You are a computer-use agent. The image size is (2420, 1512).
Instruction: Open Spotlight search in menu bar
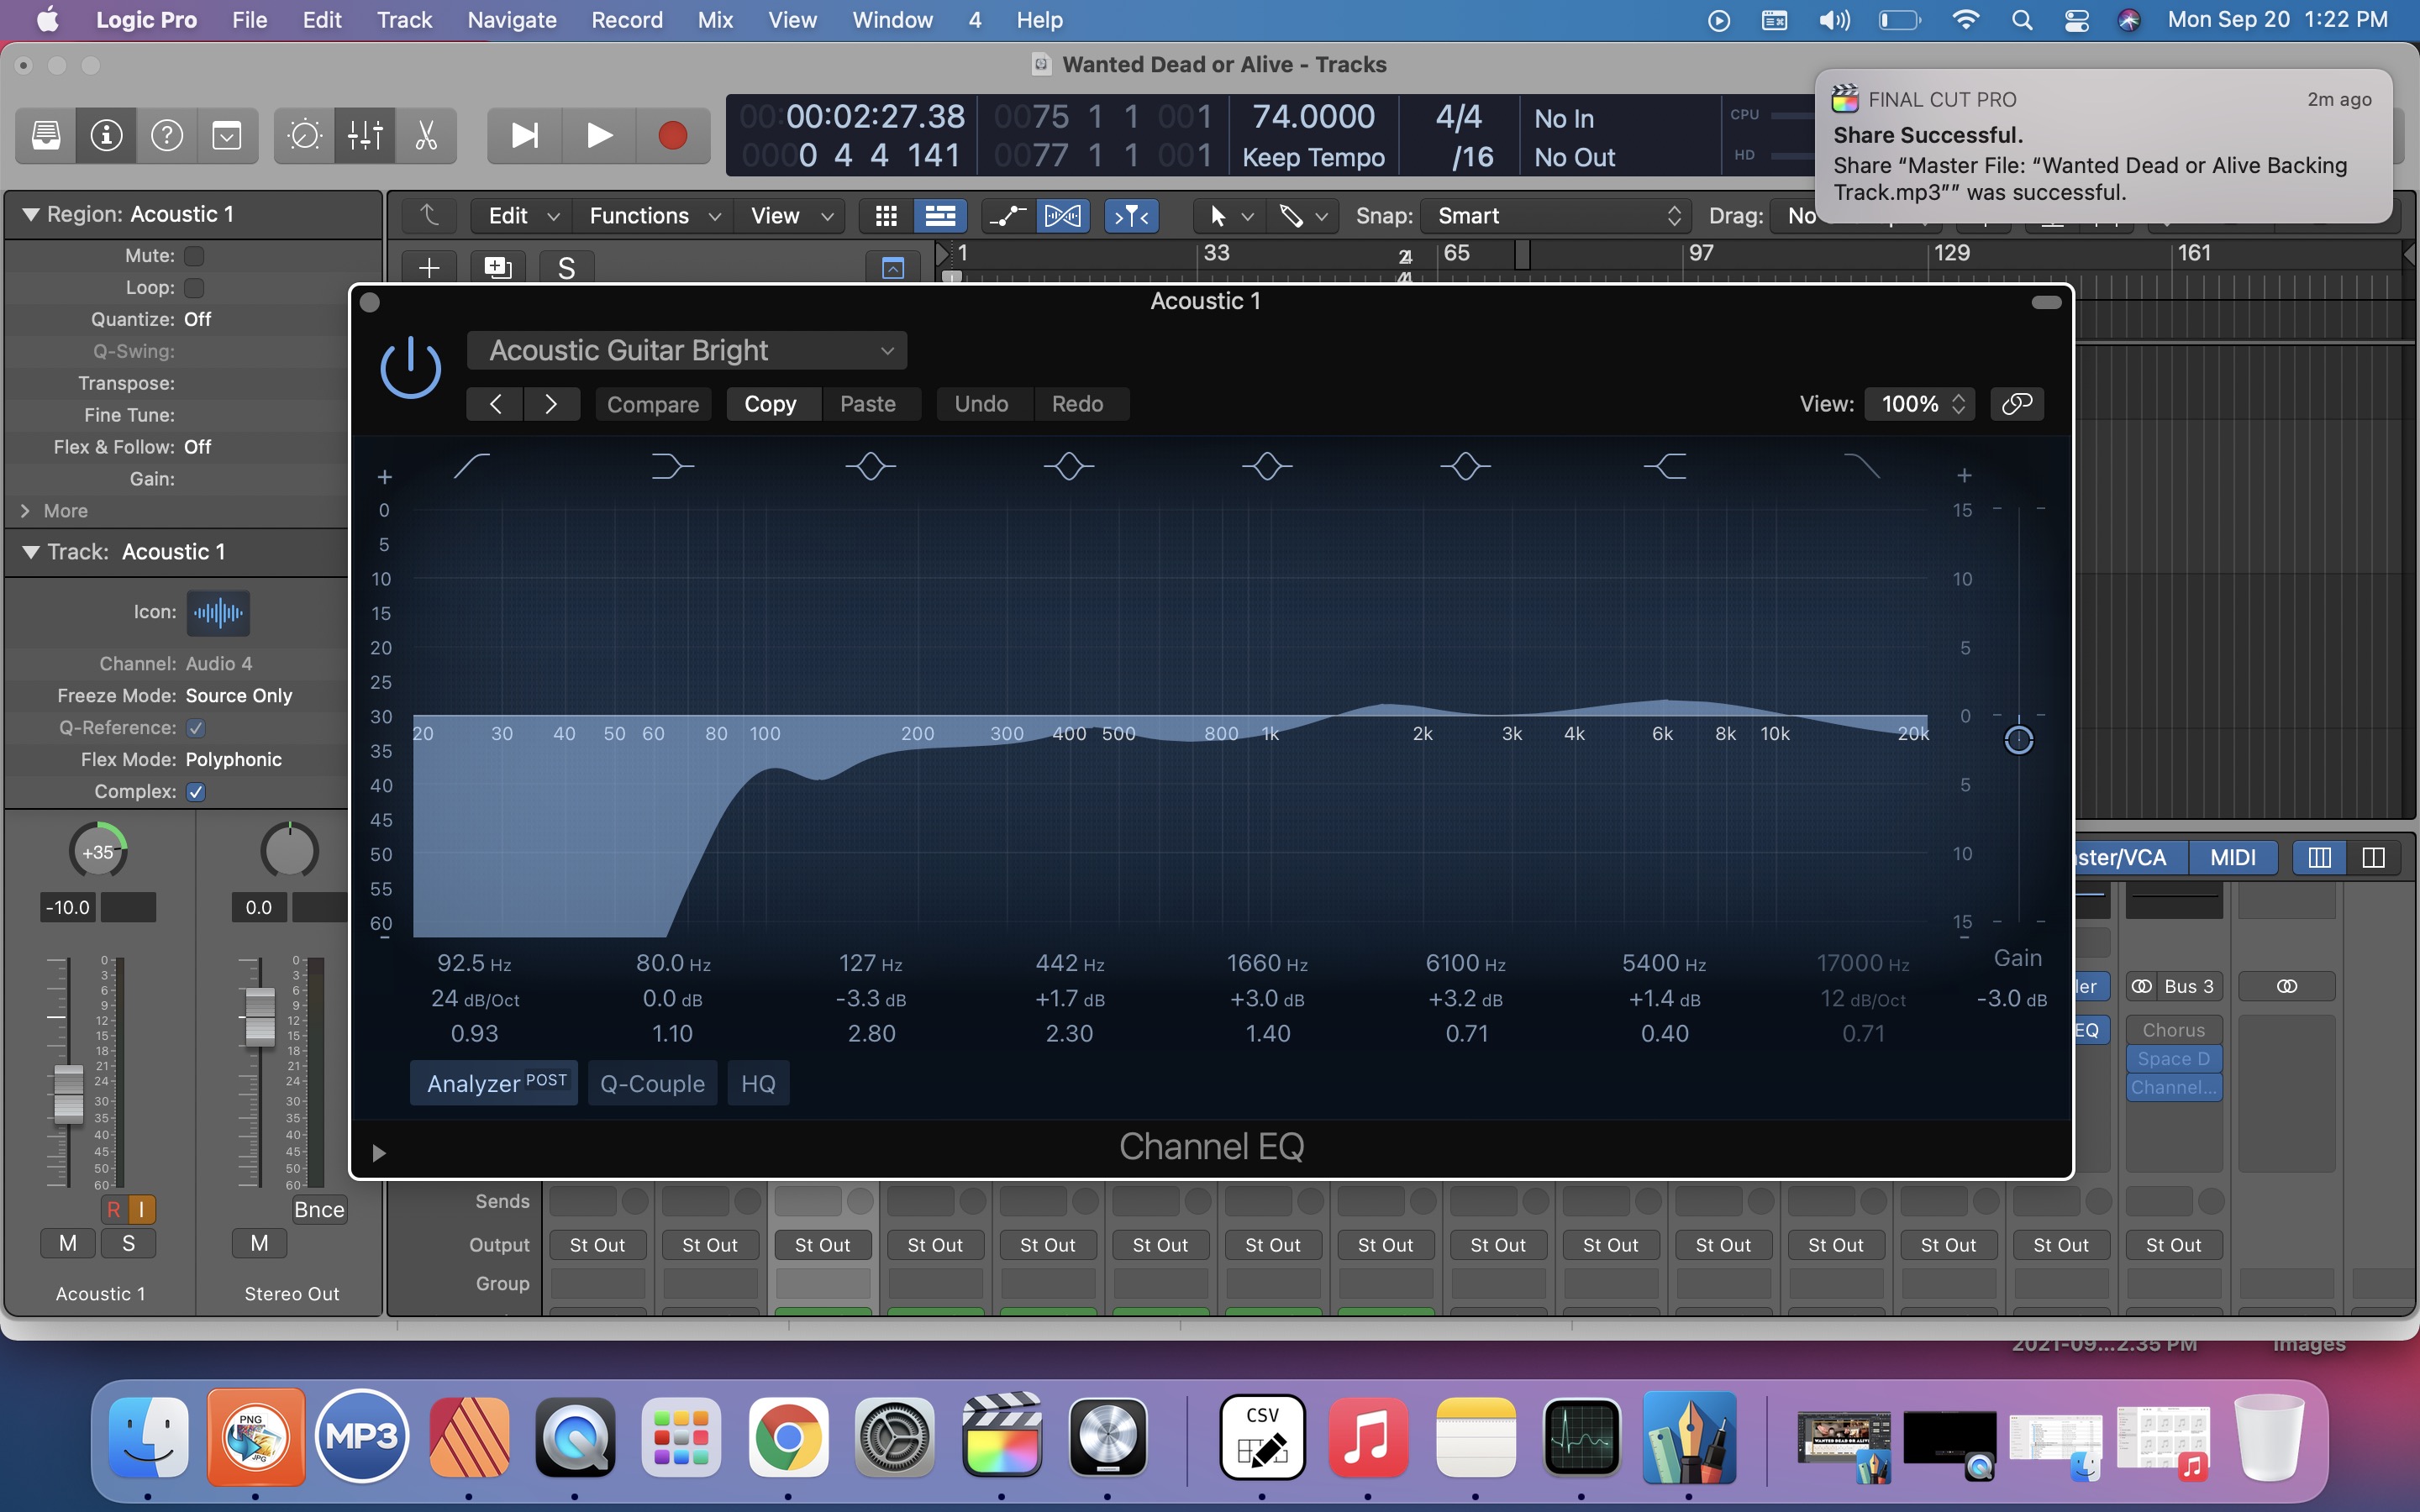(x=2021, y=20)
